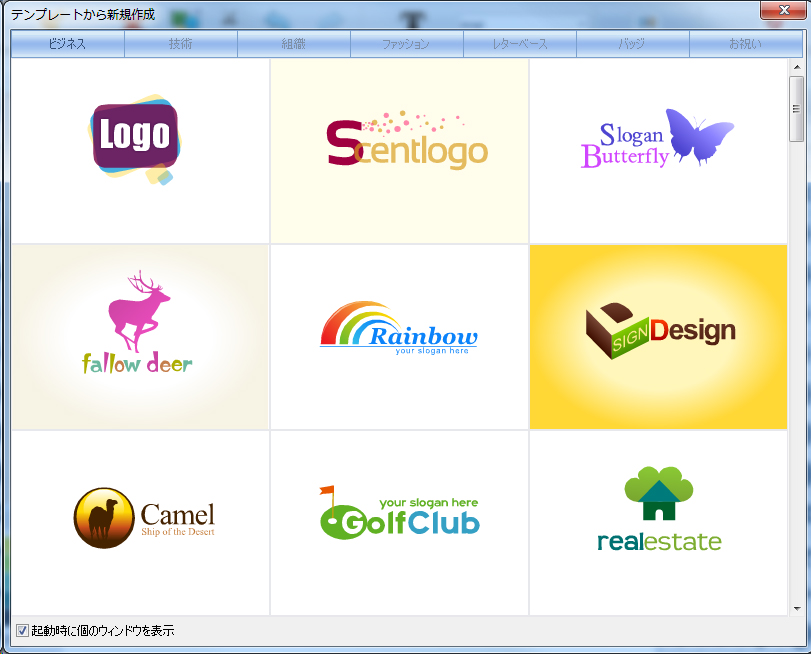
Task: Click the vertical scrollbar thumb
Action: [x=797, y=109]
